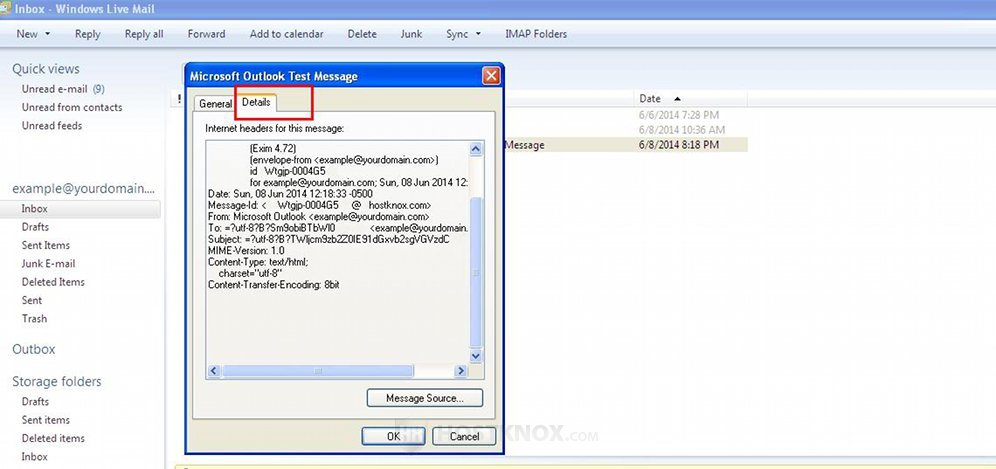Viewport: 996px width, 469px height.
Task: Collapse the example@yourdomain account heading
Action: pyautogui.click(x=84, y=189)
